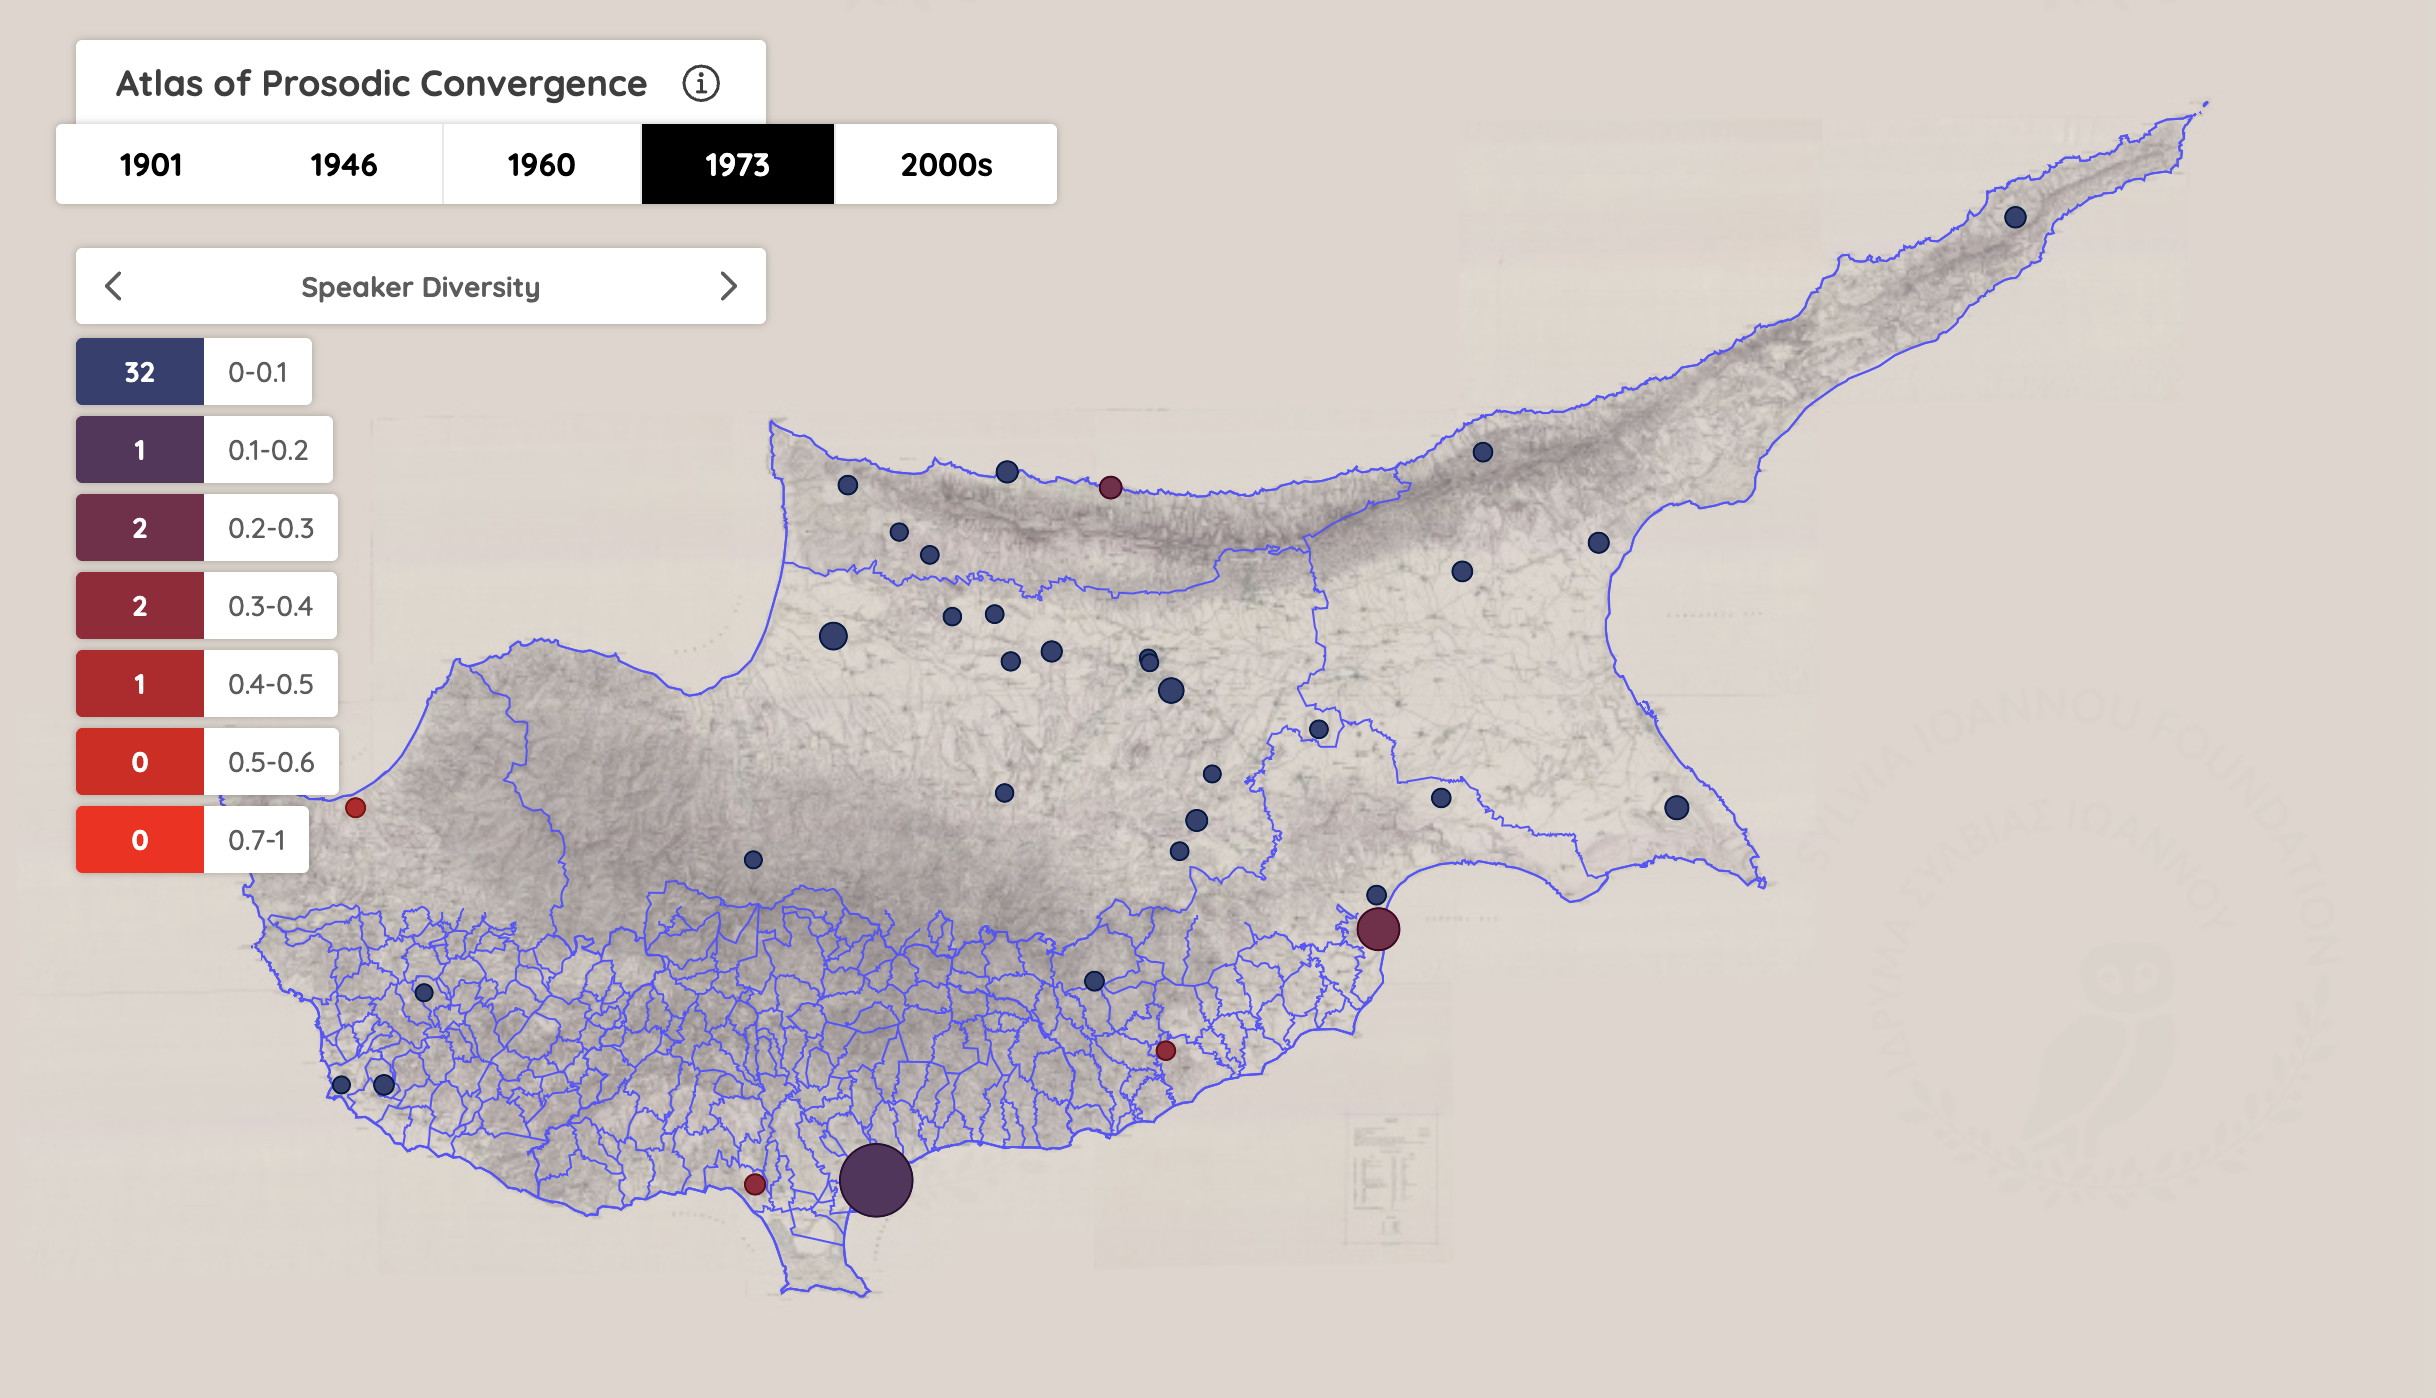Click the red 0.7-1 color swatch

coord(139,839)
